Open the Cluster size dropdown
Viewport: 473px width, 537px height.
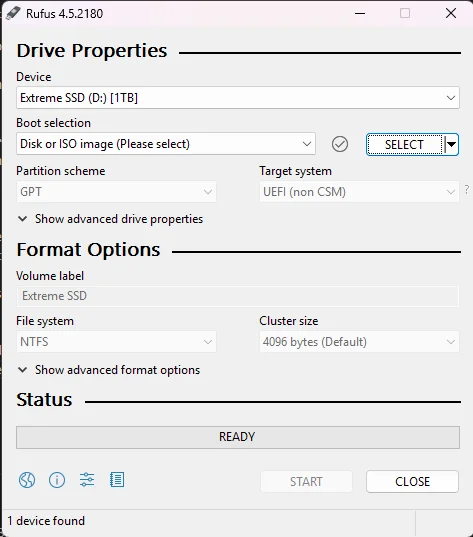[359, 342]
